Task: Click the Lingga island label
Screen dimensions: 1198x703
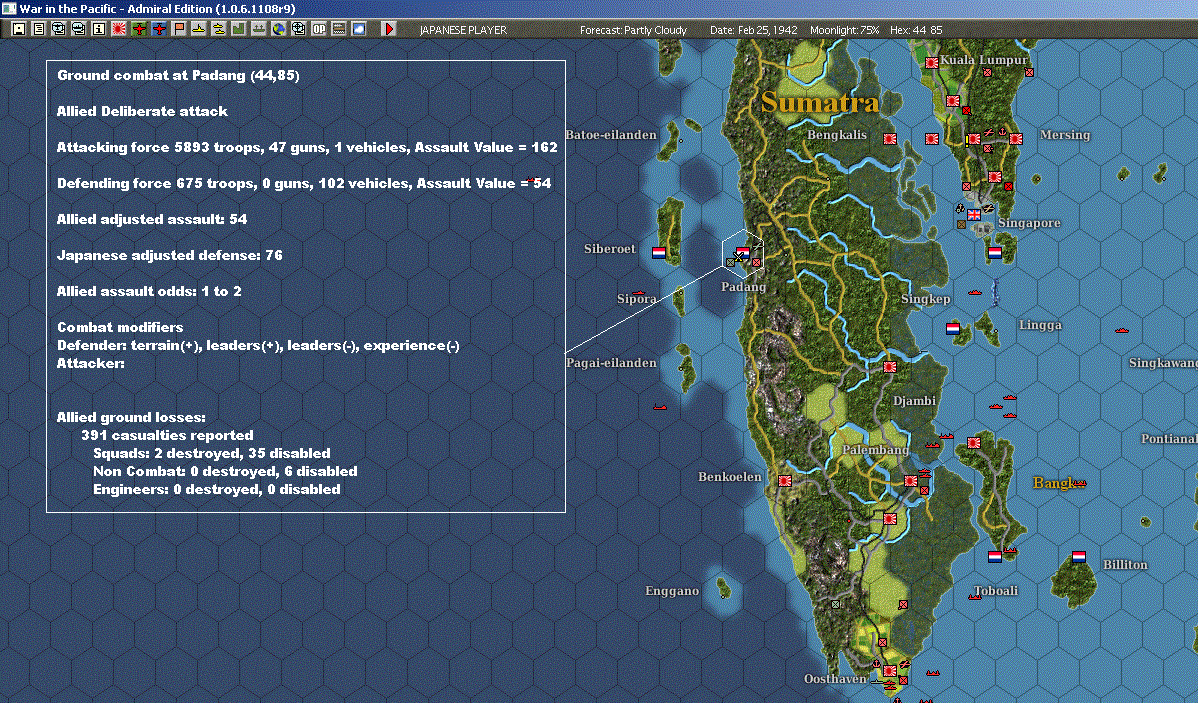Action: point(1040,325)
